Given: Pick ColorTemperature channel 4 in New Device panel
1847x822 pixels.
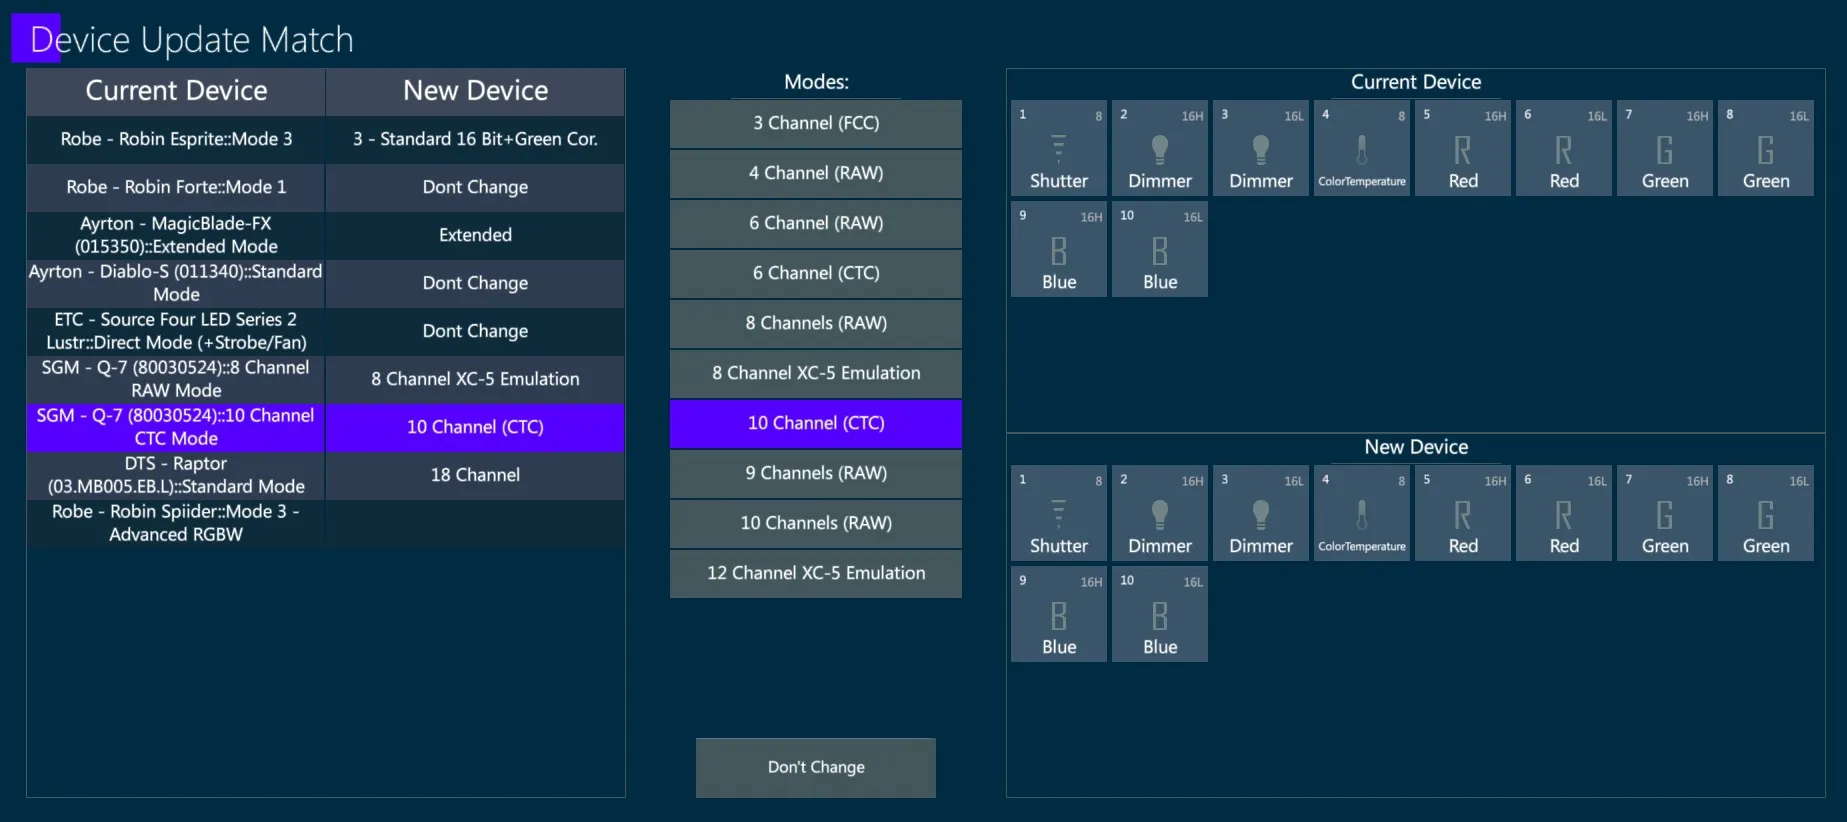Looking at the screenshot, I should coord(1362,513).
